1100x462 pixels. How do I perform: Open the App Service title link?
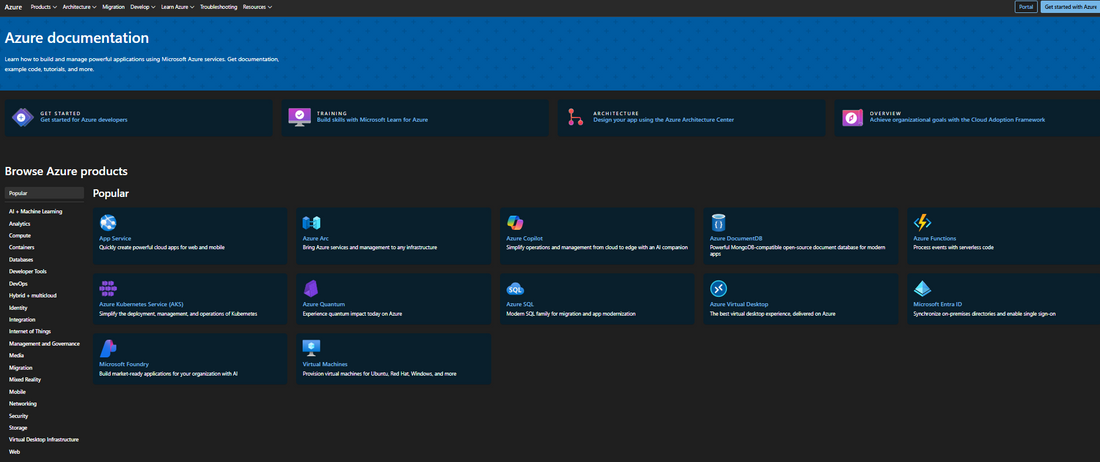[115, 239]
